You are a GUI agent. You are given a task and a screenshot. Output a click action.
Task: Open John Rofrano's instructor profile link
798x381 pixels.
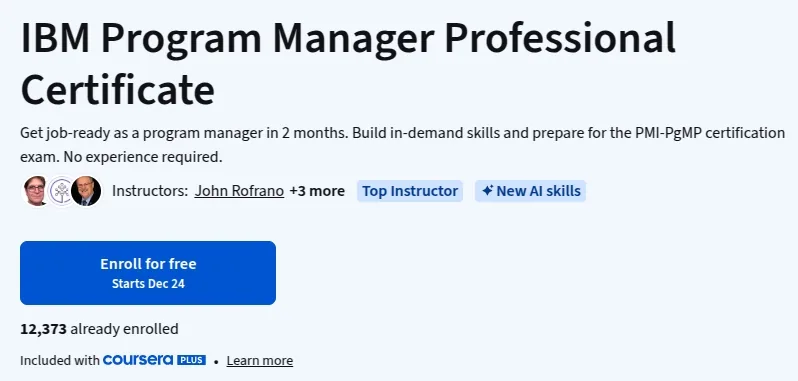239,191
